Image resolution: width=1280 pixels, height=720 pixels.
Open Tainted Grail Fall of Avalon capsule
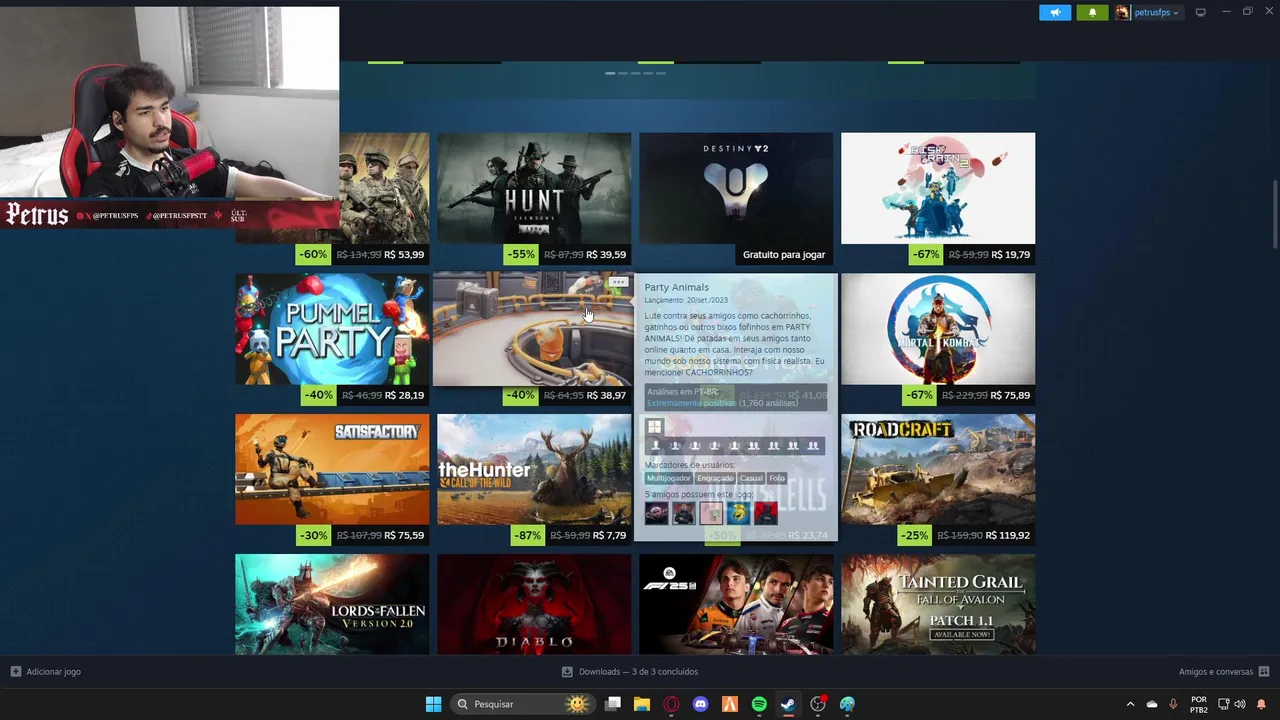[x=938, y=605]
